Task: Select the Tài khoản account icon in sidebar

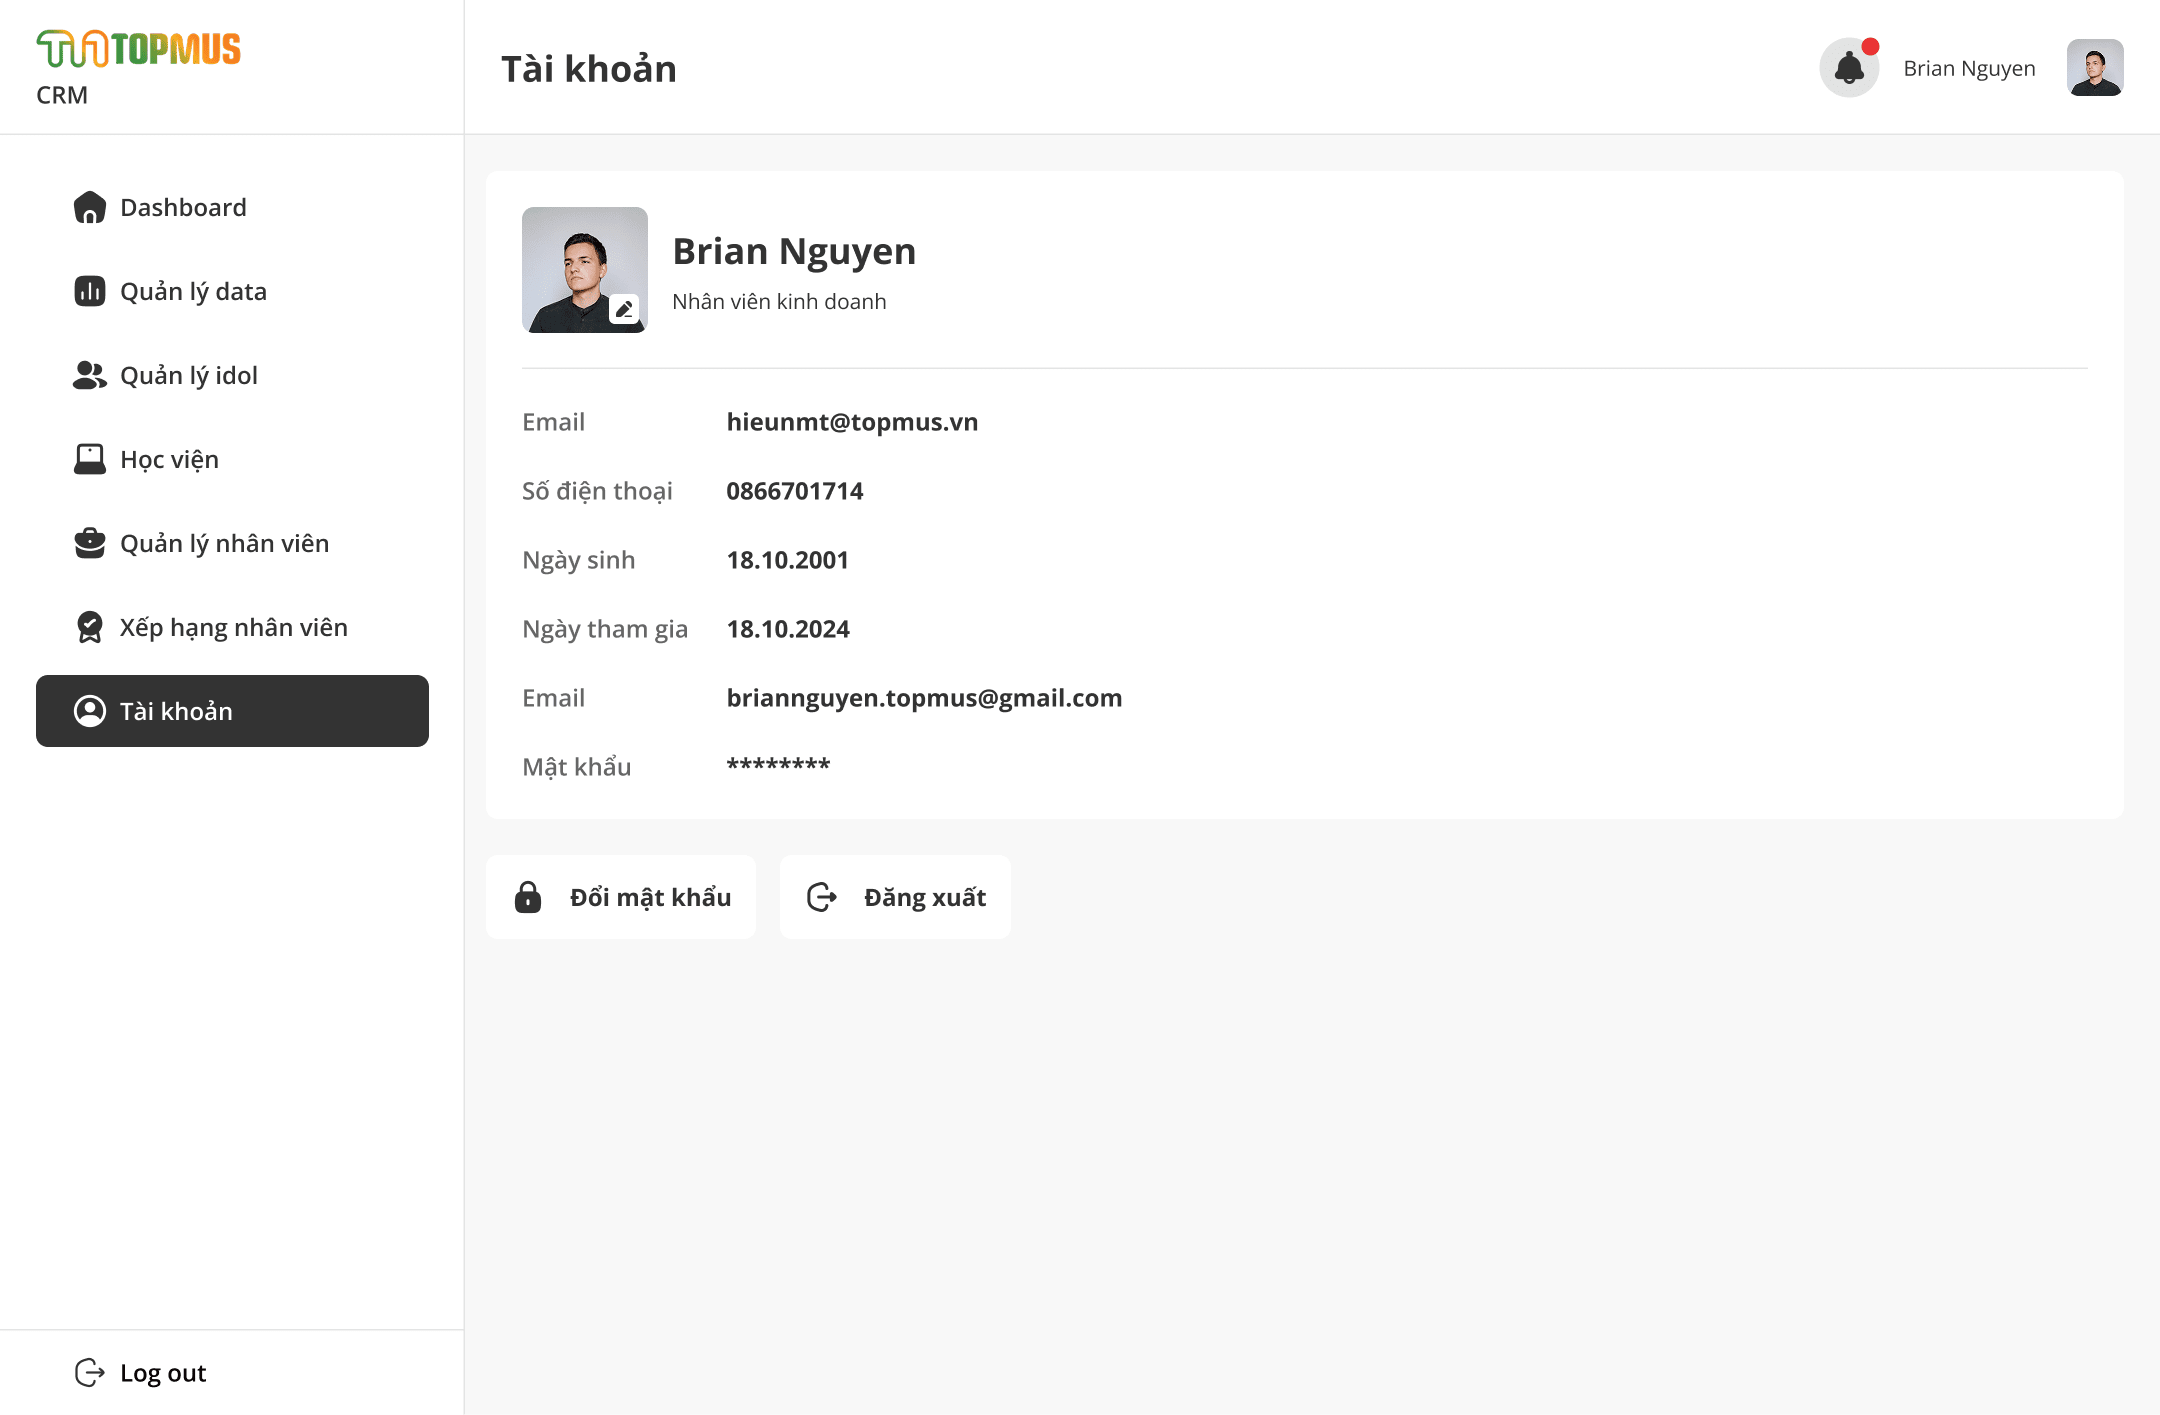Action: [90, 711]
